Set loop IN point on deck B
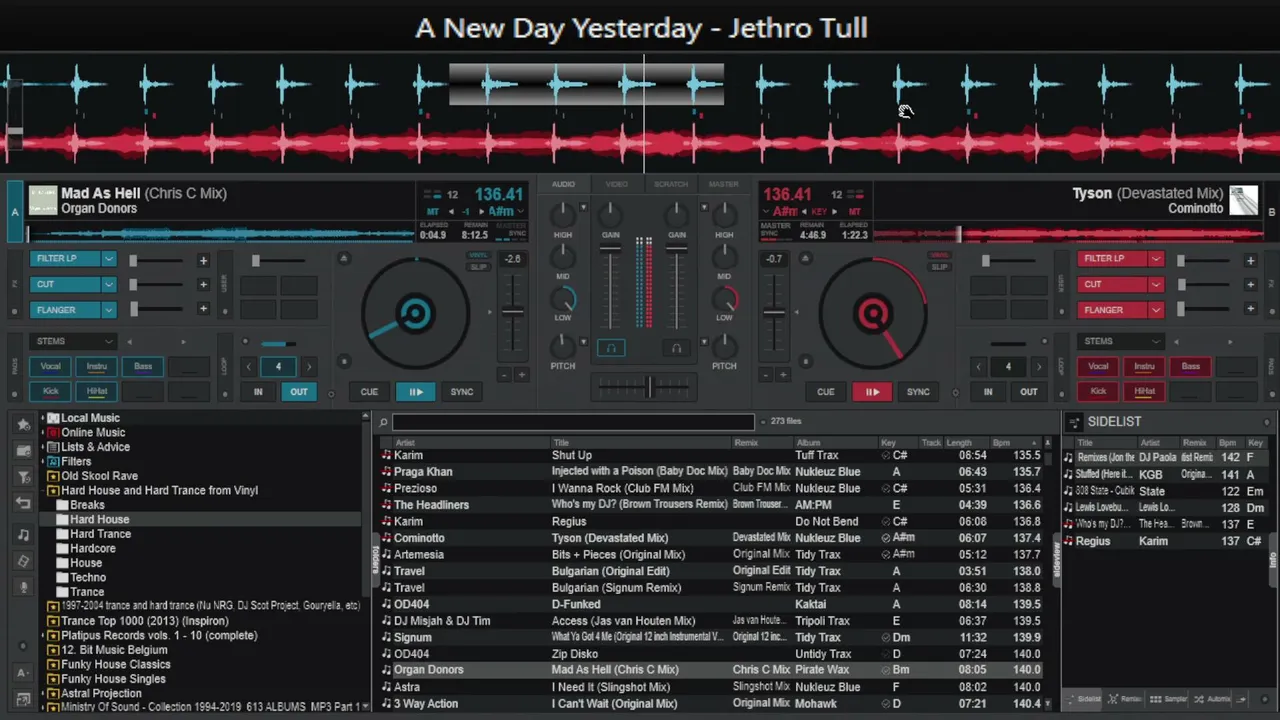 point(988,392)
